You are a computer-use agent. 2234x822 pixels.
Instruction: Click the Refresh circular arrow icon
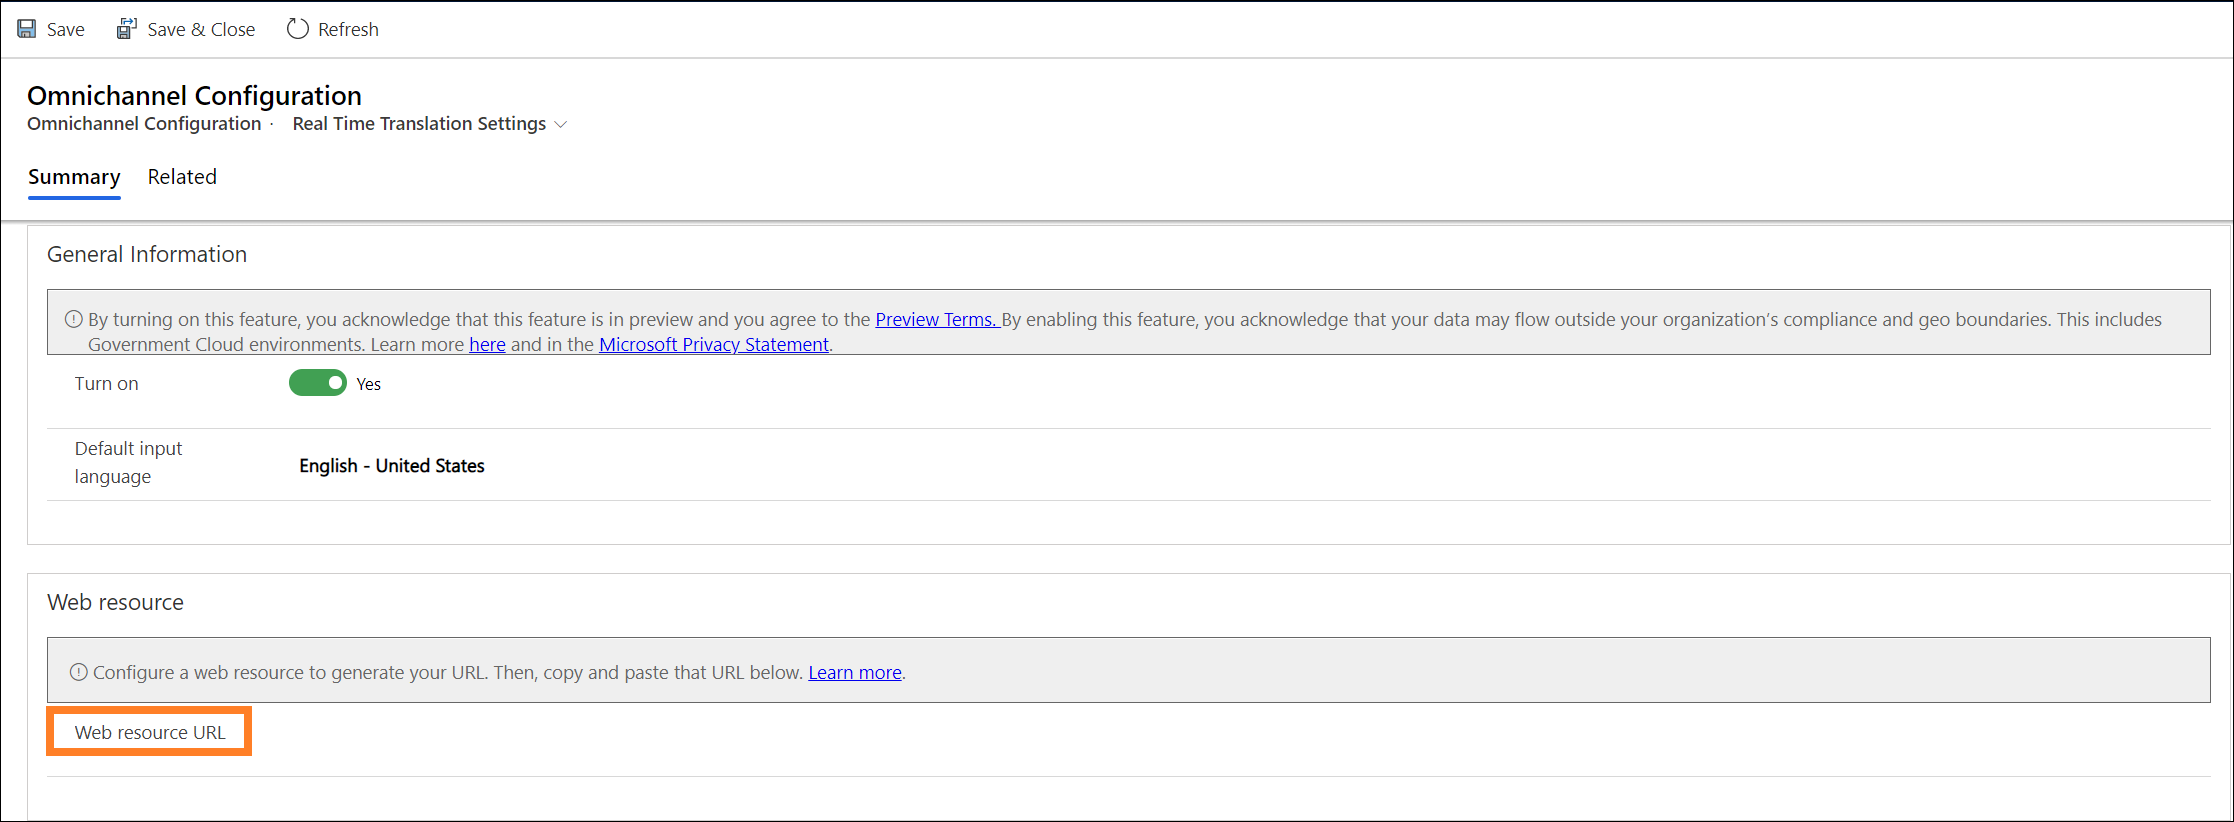[297, 29]
